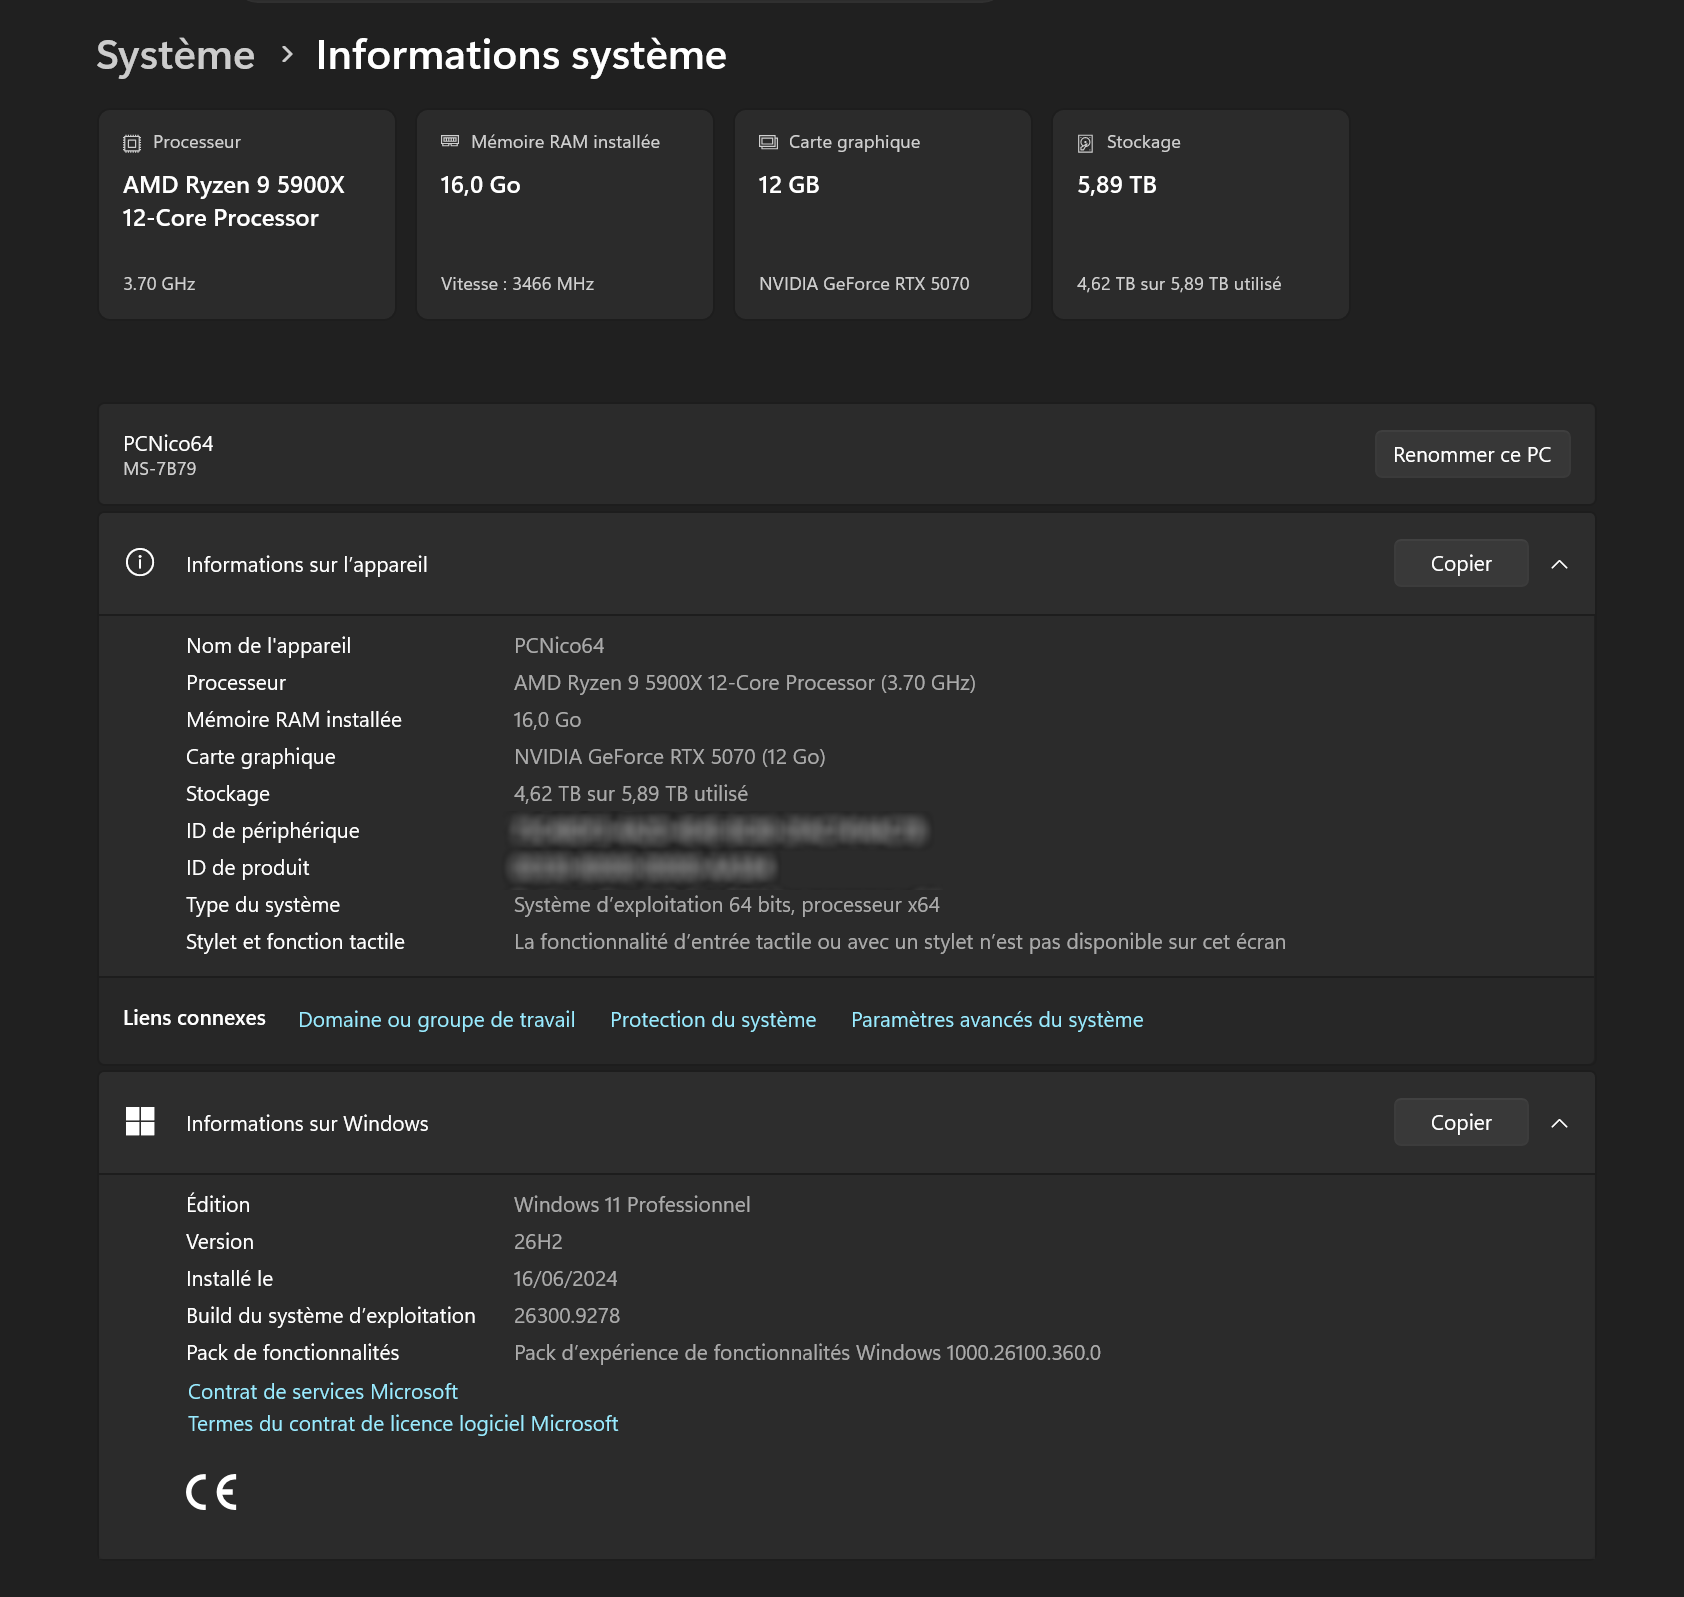1684x1597 pixels.
Task: Select 'Système d'exploitation 64 bits, processeur x64' value
Action: click(727, 904)
